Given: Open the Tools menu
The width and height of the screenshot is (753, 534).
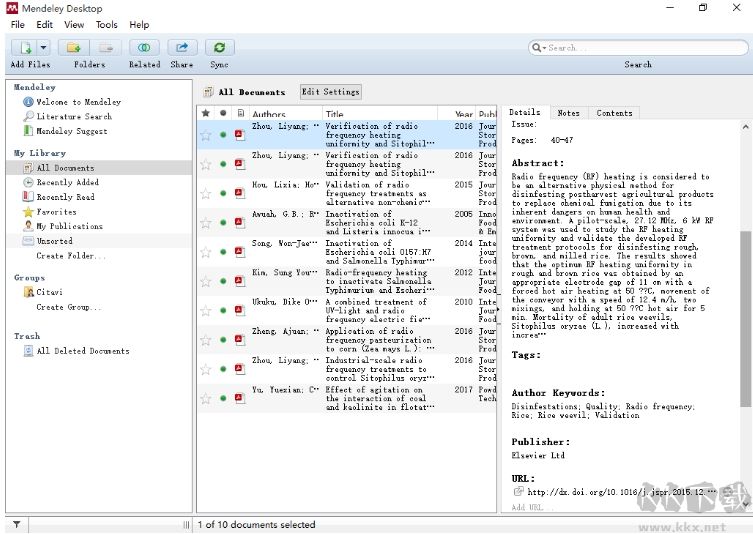Looking at the screenshot, I should point(106,24).
